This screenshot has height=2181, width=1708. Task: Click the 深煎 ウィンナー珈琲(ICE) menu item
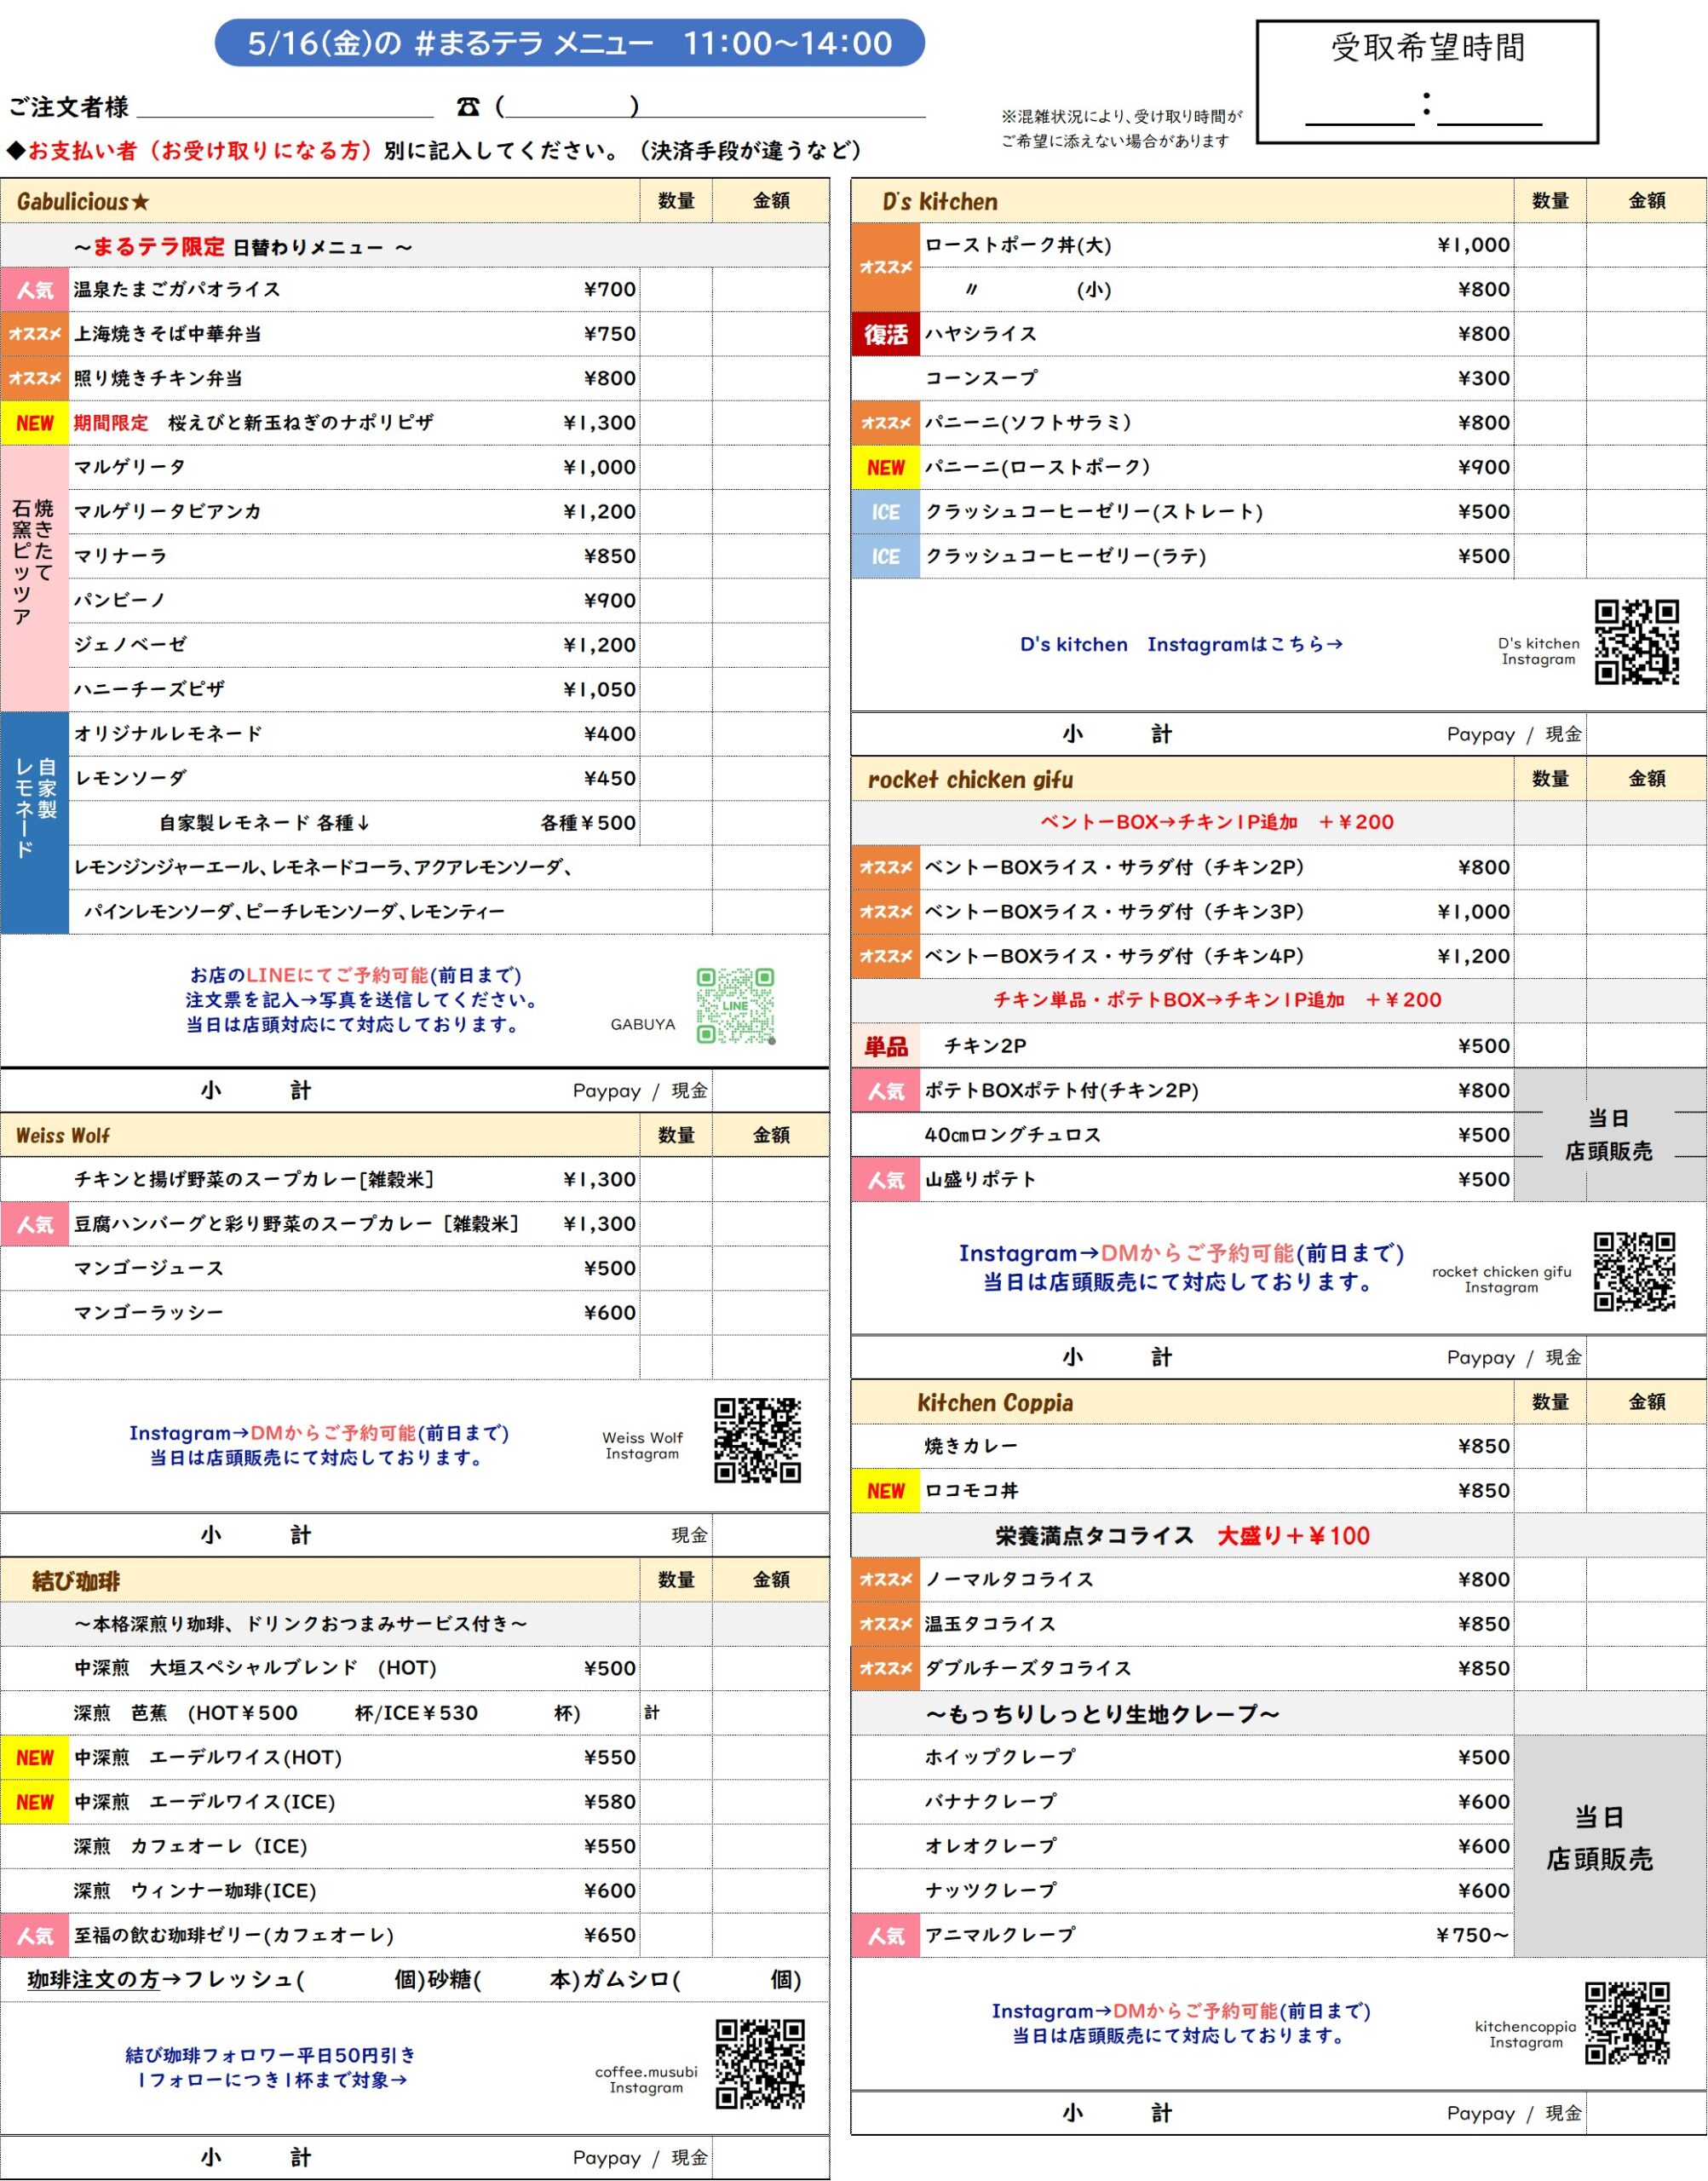click(x=195, y=1891)
